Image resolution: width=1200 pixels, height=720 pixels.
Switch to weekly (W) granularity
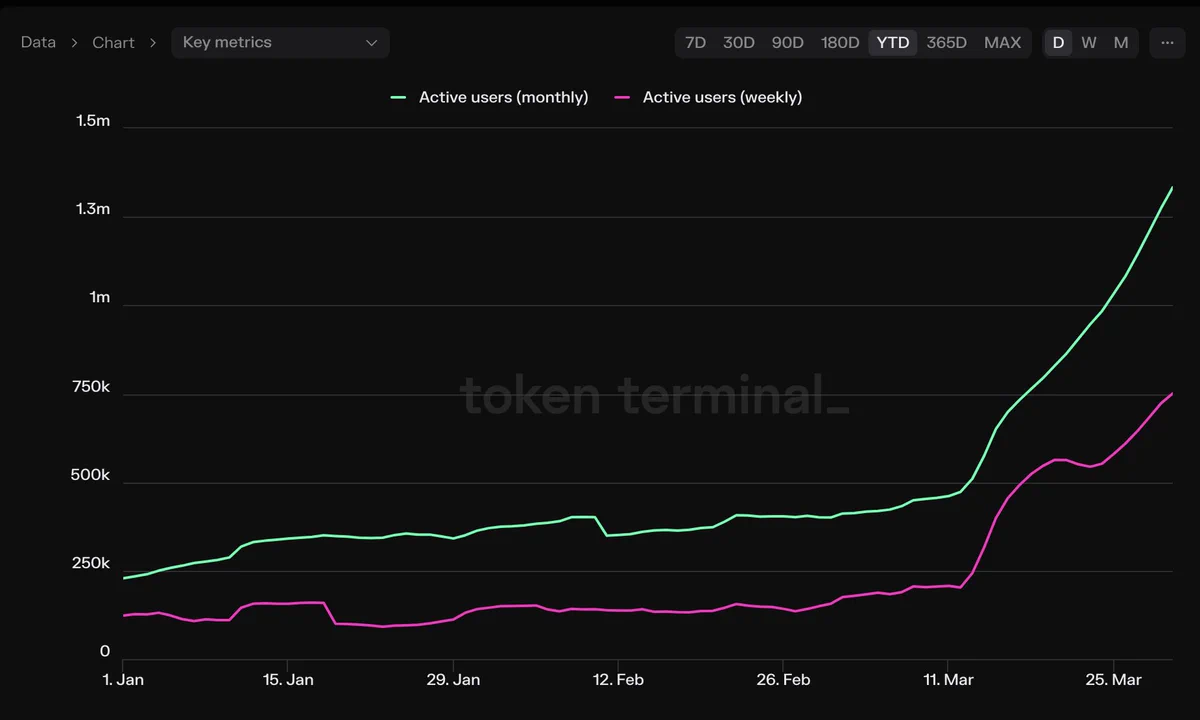coord(1089,43)
